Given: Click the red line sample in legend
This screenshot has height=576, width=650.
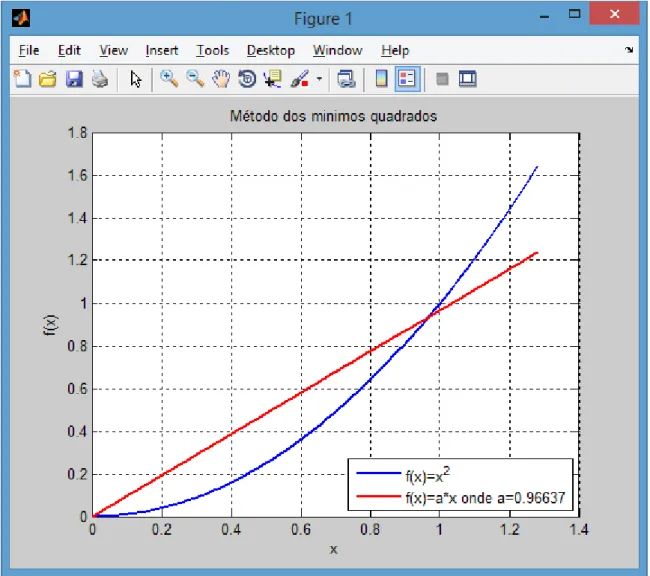Looking at the screenshot, I should pyautogui.click(x=378, y=496).
